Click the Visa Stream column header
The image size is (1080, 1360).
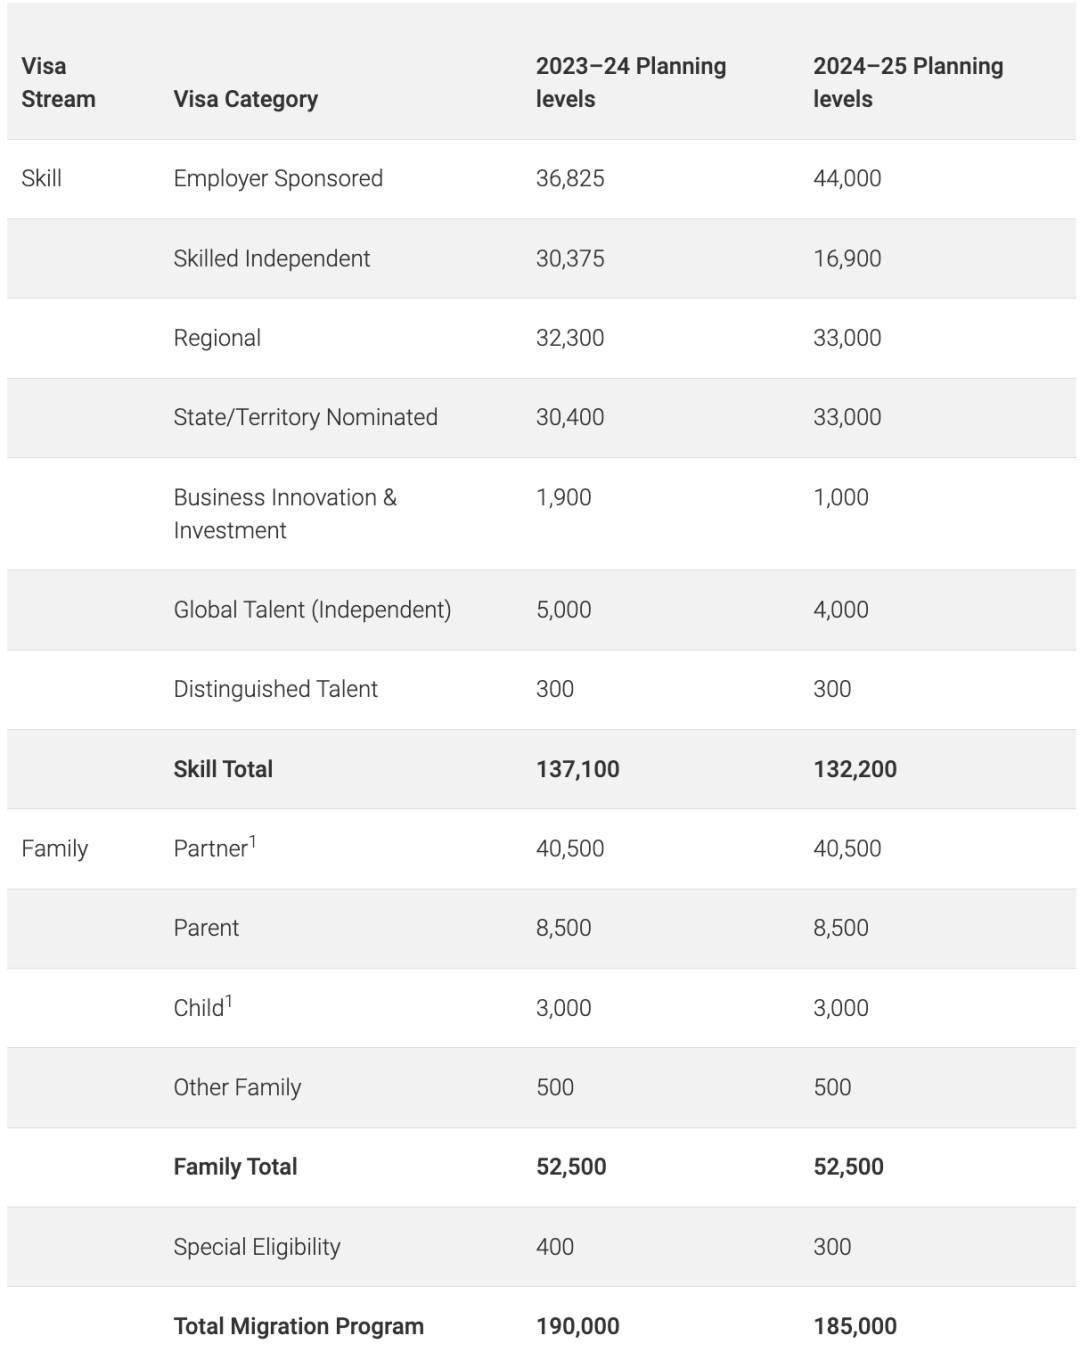[58, 82]
